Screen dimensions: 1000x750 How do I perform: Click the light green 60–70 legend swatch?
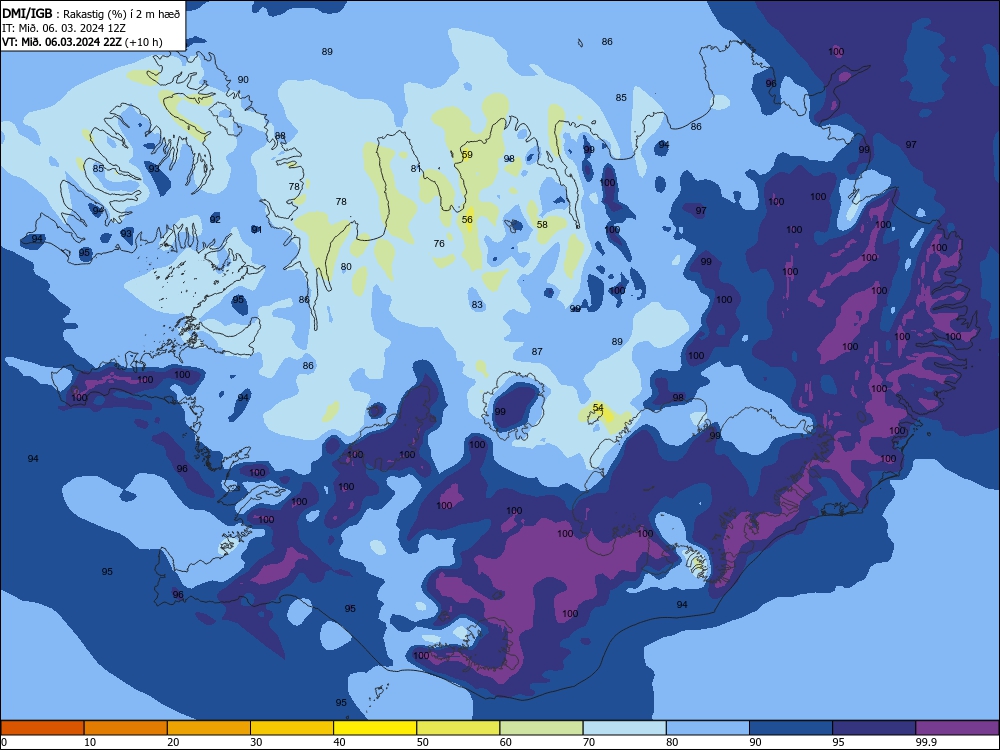click(541, 728)
